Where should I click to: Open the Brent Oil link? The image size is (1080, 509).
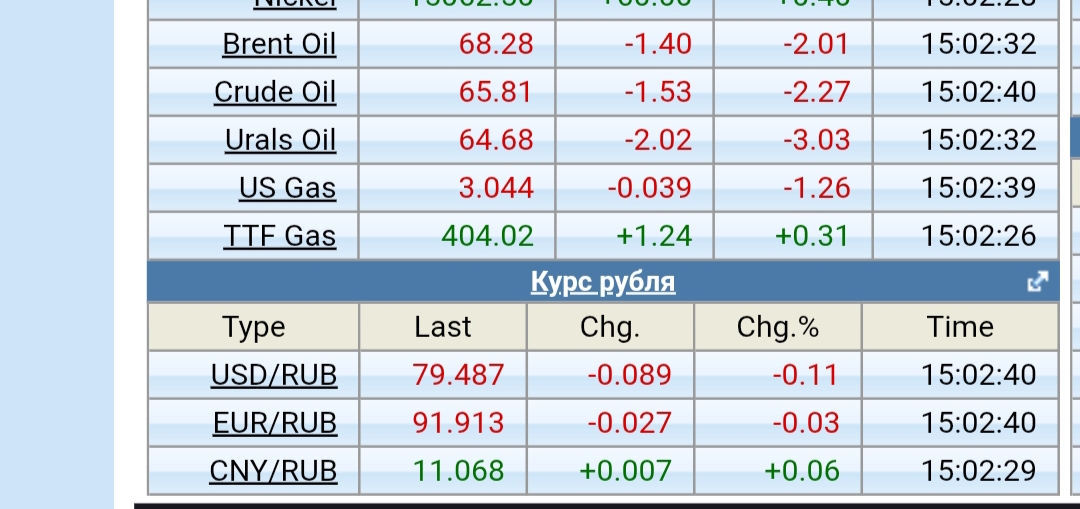(279, 44)
